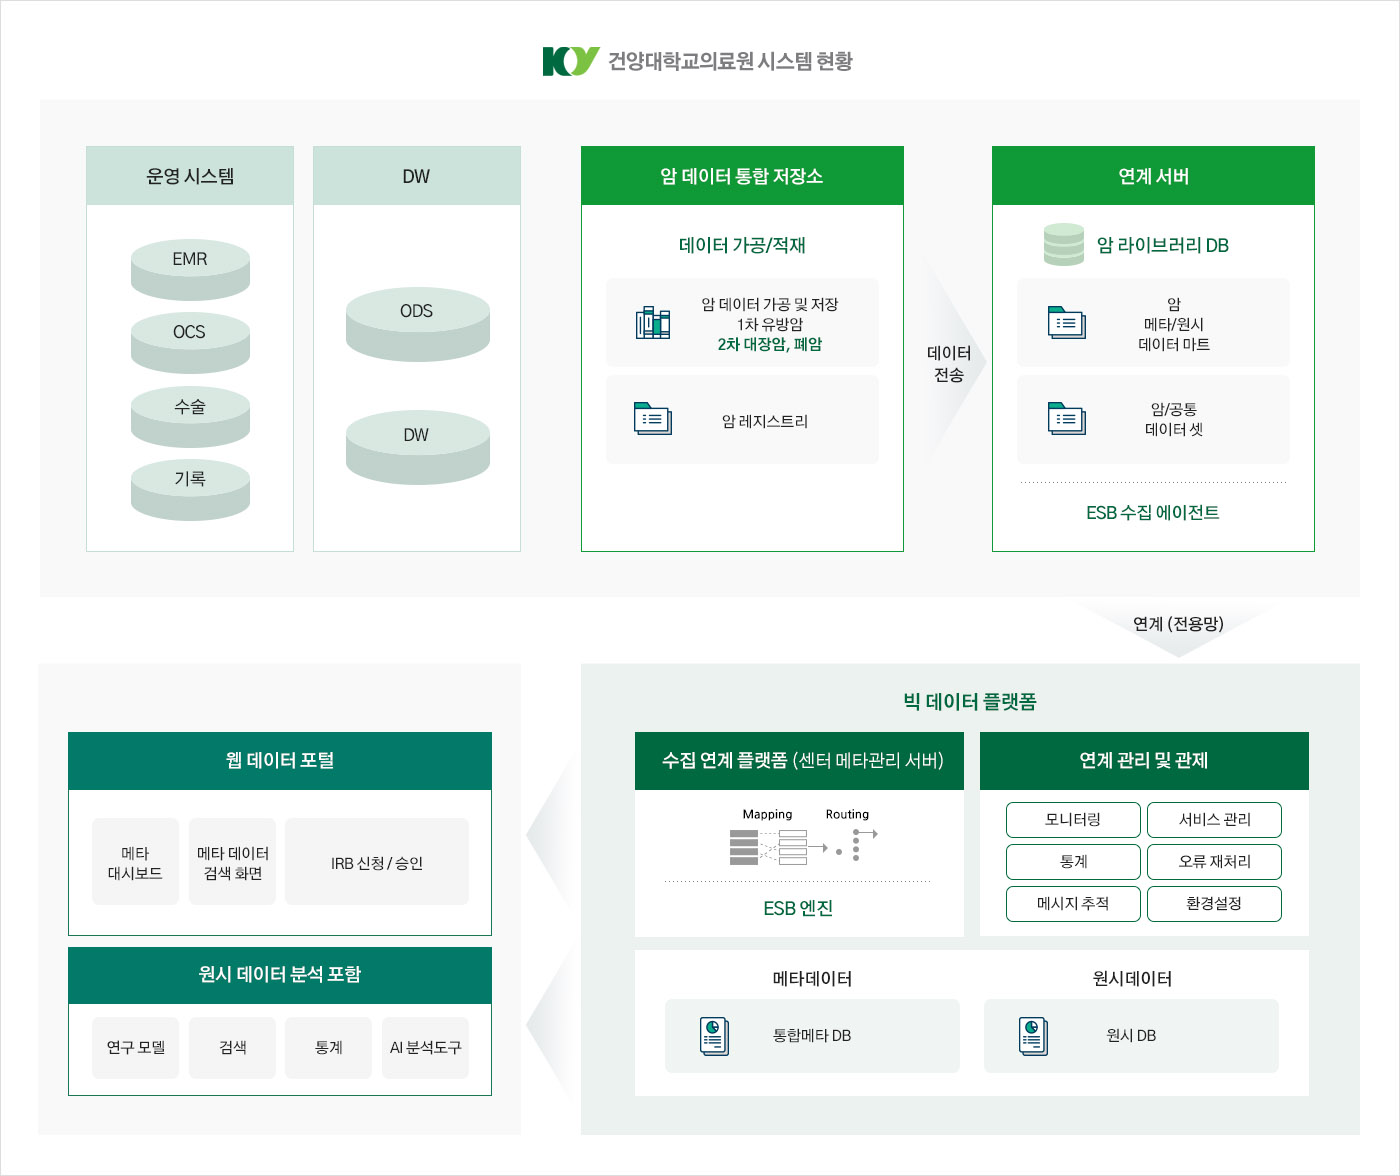Screen dimensions: 1400x1176
Task: Select the 오류 재처리 button
Action: pyautogui.click(x=1214, y=862)
